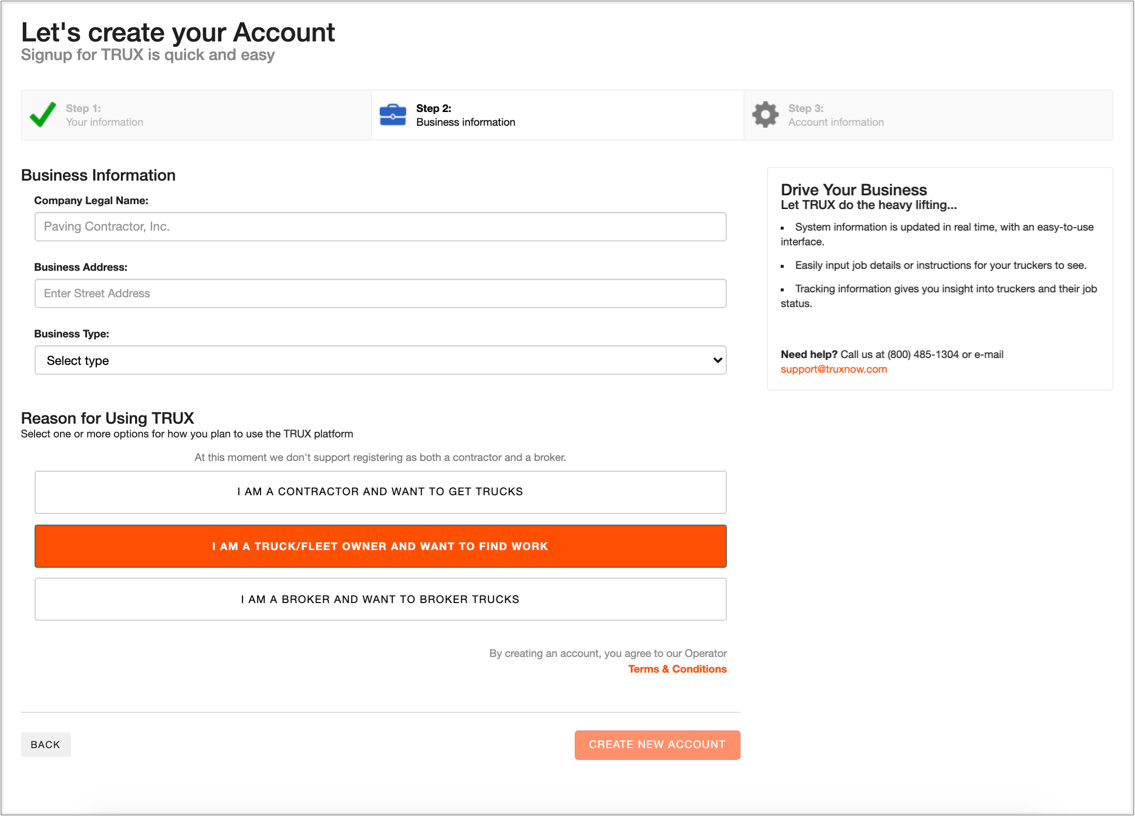Viewport: 1135px width, 816px height.
Task: Click 'Signup for TRUX is quick and easy' subtitle
Action: (148, 55)
